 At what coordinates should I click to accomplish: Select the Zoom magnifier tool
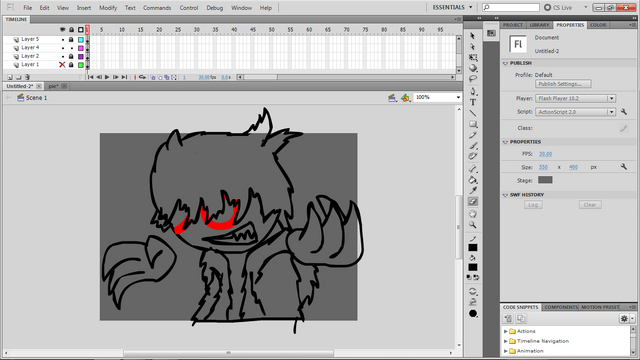click(x=473, y=225)
